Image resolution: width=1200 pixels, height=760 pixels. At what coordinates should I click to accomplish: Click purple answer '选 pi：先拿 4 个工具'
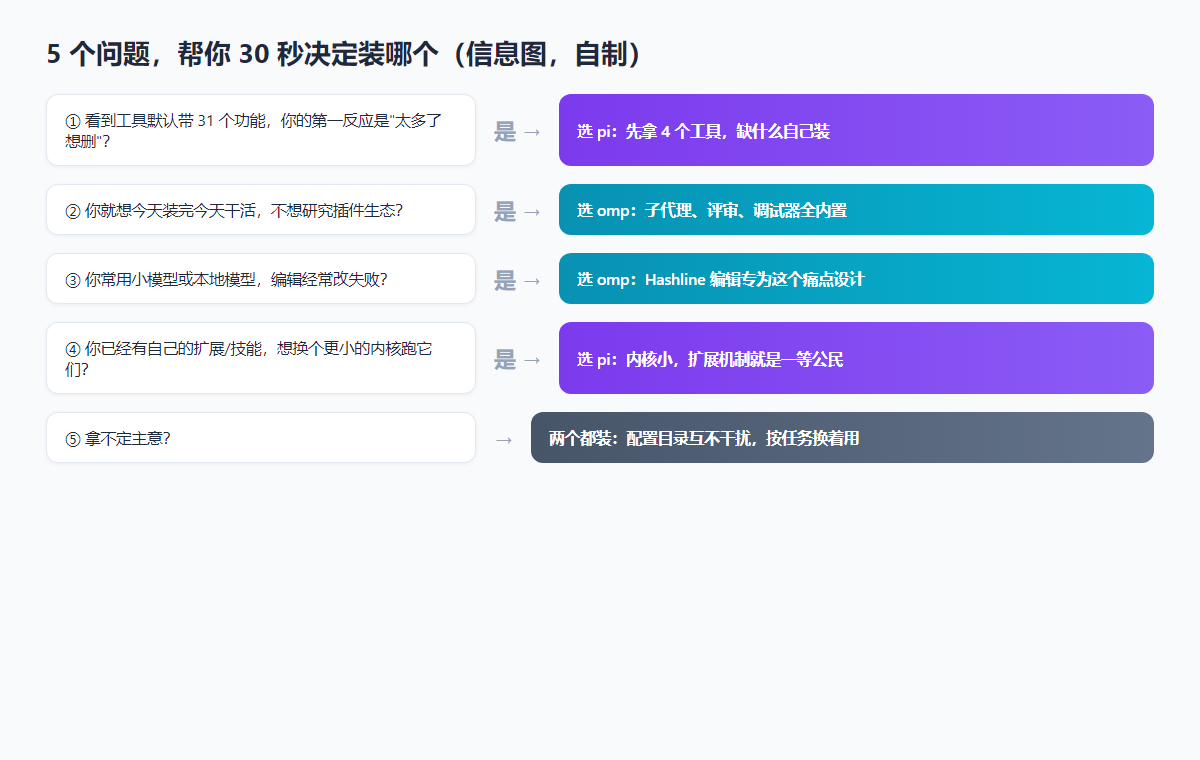pyautogui.click(x=856, y=130)
